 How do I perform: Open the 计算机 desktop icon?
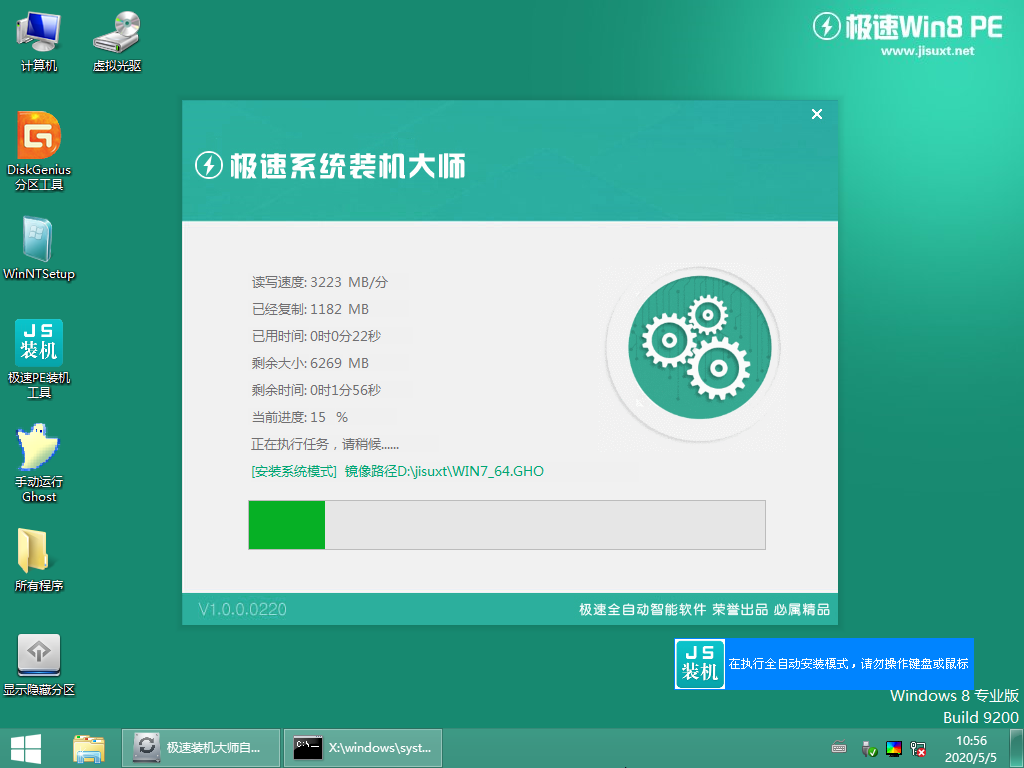39,41
